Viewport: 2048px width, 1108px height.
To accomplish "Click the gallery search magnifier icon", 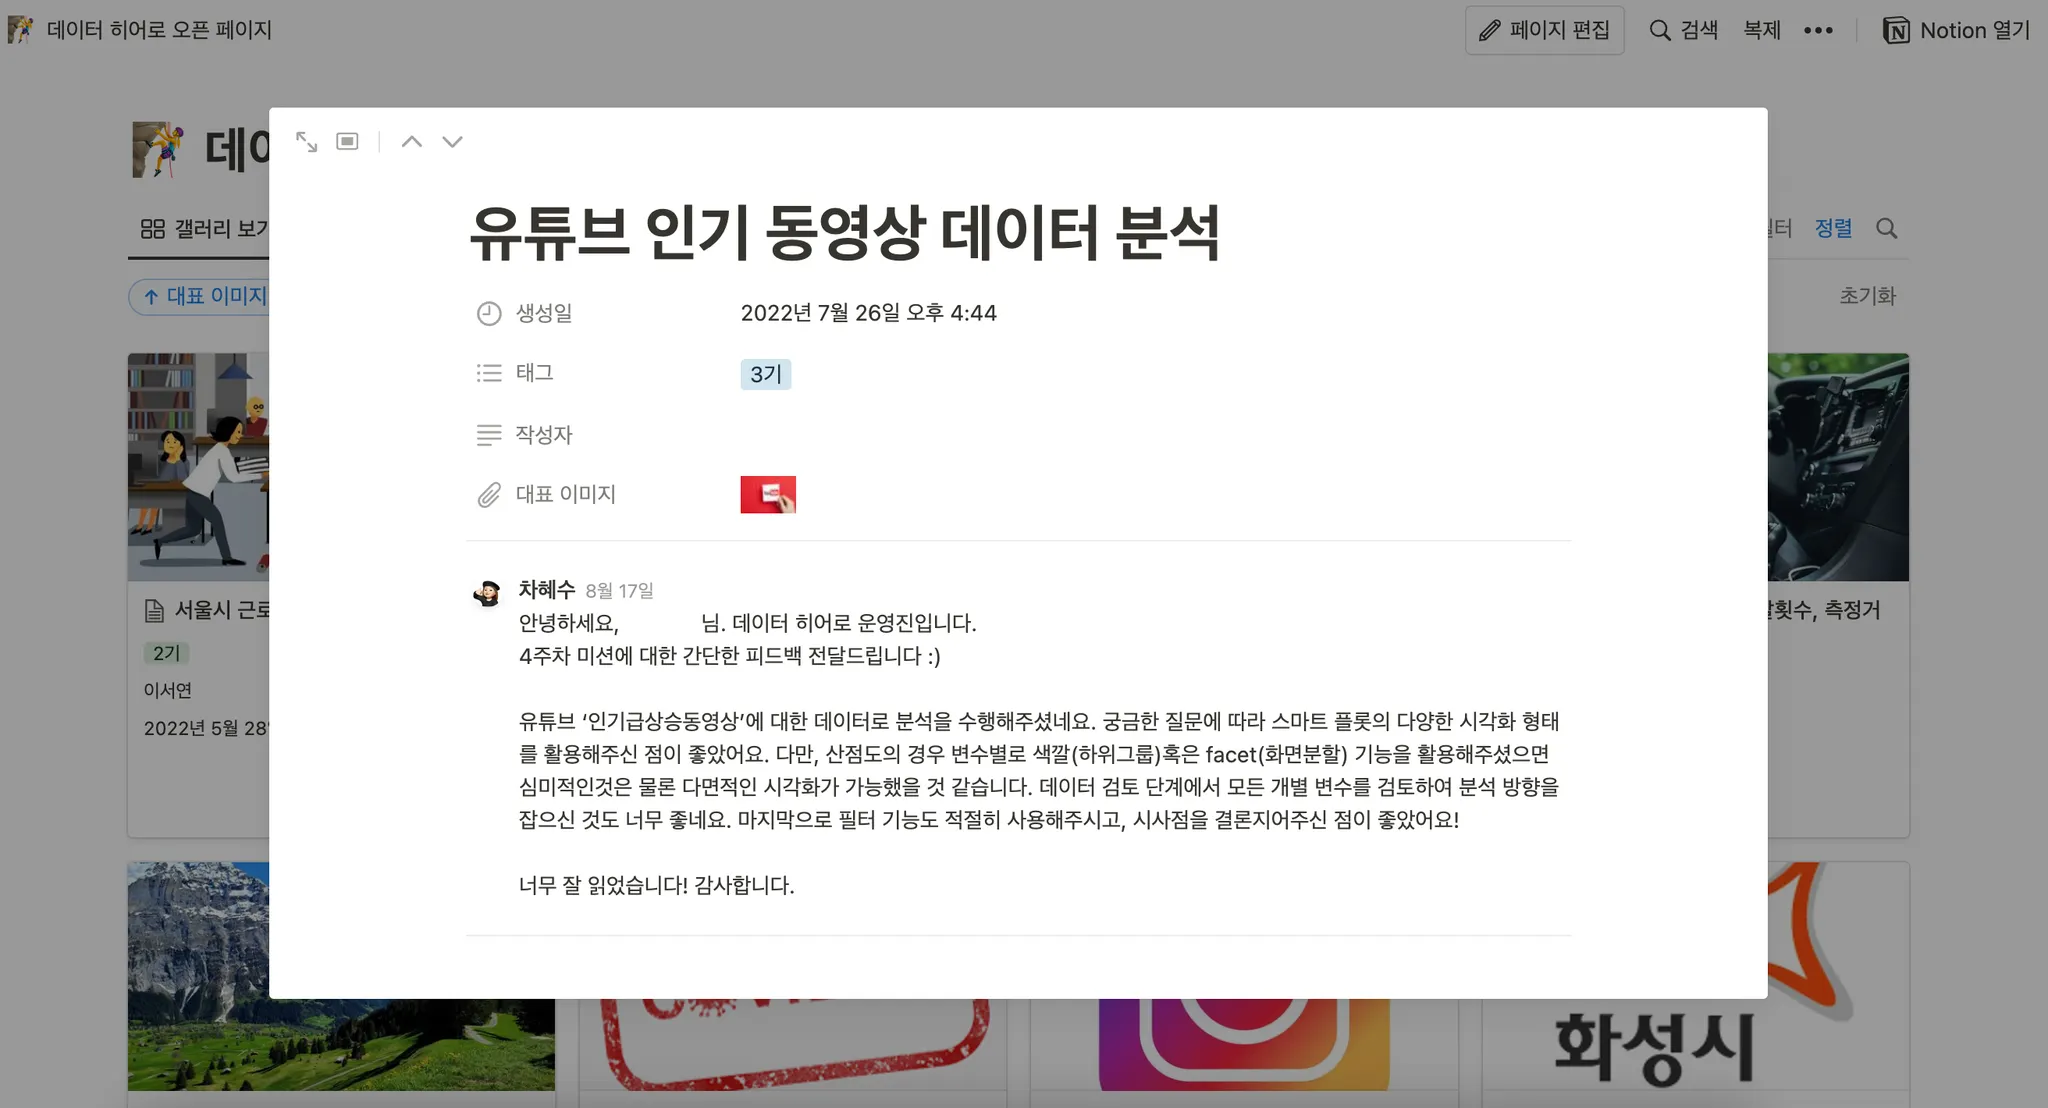I will 1886,228.
